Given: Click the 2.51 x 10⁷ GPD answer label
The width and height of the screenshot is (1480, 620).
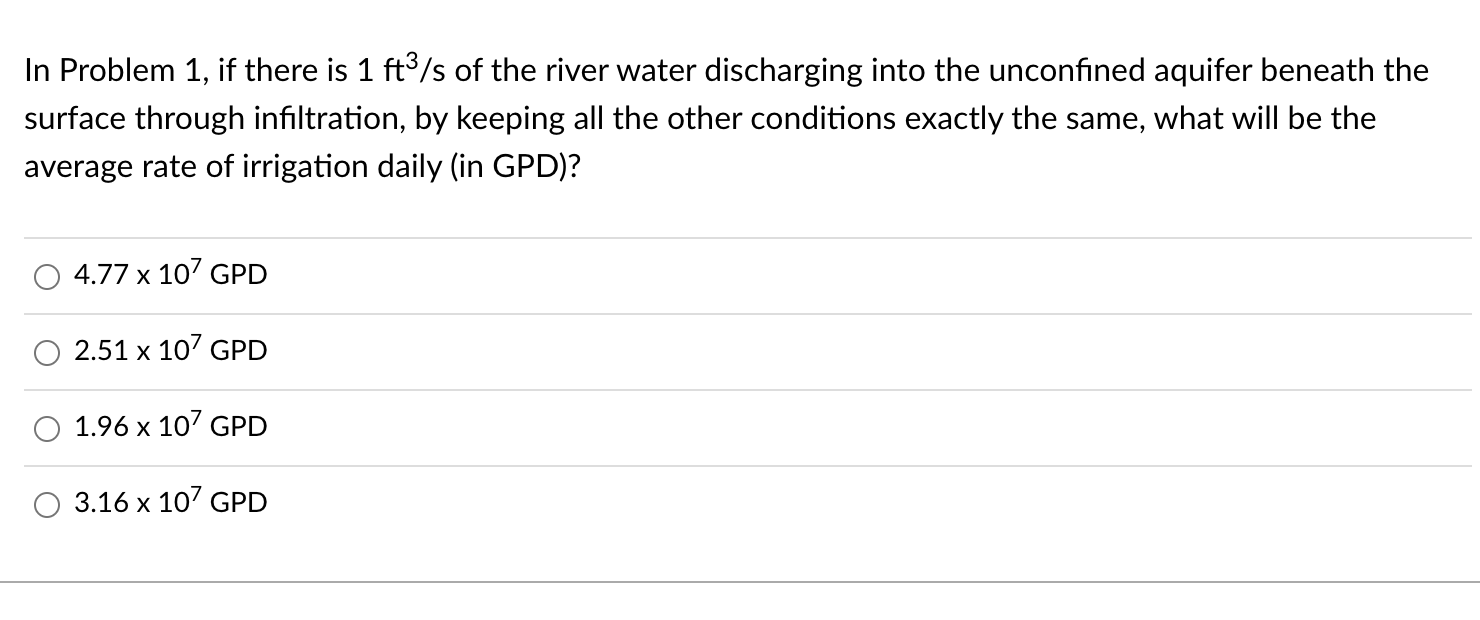Looking at the screenshot, I should coord(169,351).
